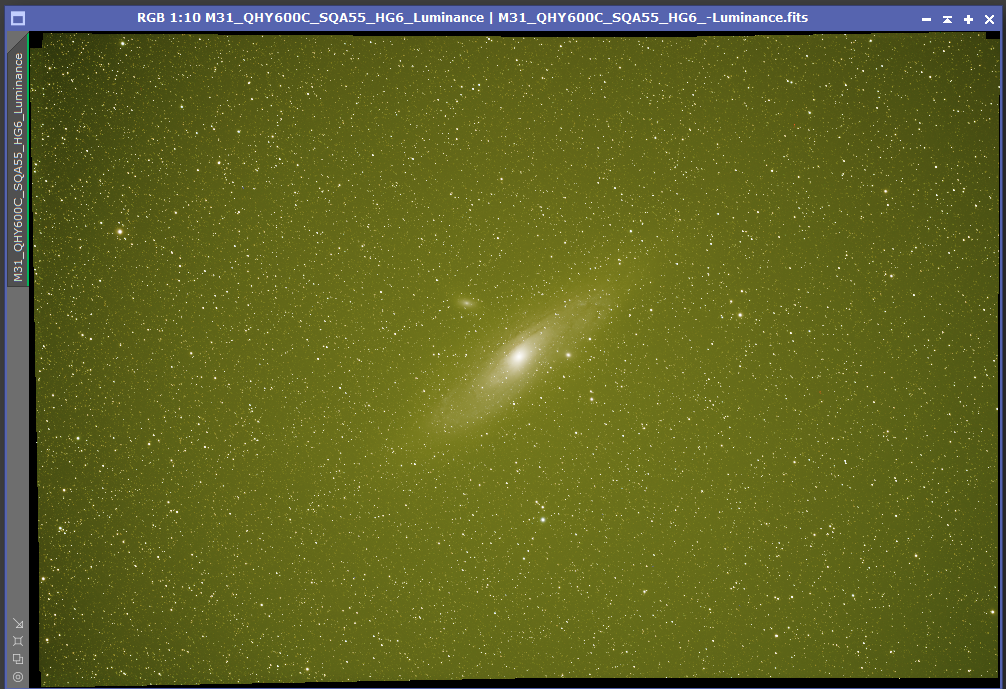The height and width of the screenshot is (689, 1006).
Task: Click the concentric circles icon in sidebar
Action: pyautogui.click(x=18, y=677)
